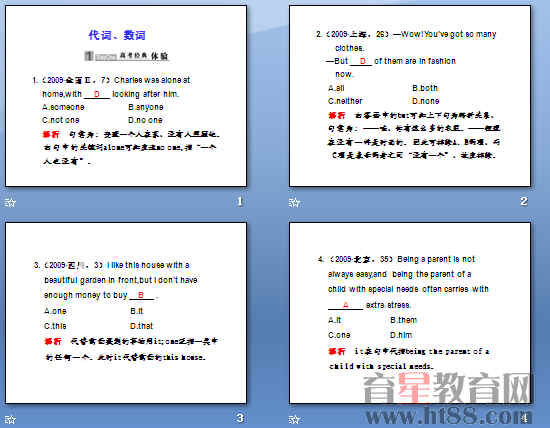The image size is (550, 428).
Task: Click slide number 1 label
Action: point(240,201)
